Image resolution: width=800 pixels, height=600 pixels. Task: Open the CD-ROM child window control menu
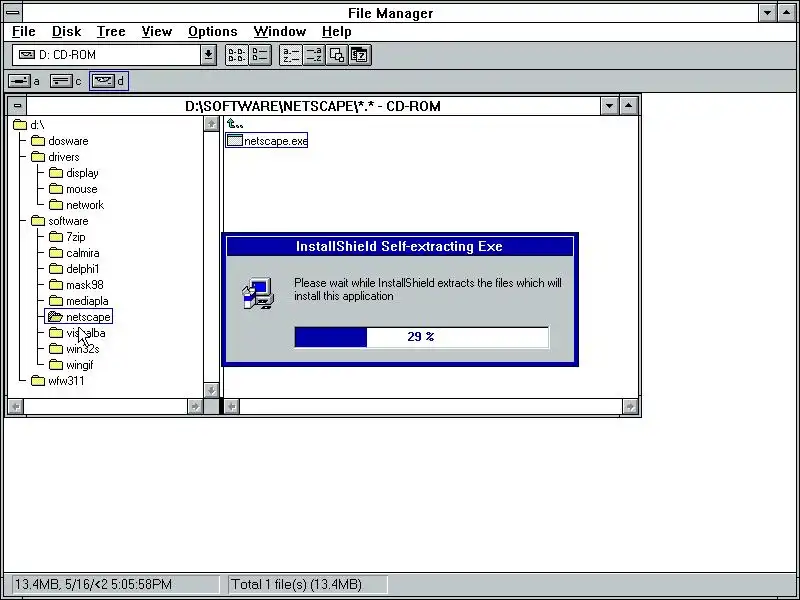pos(17,106)
